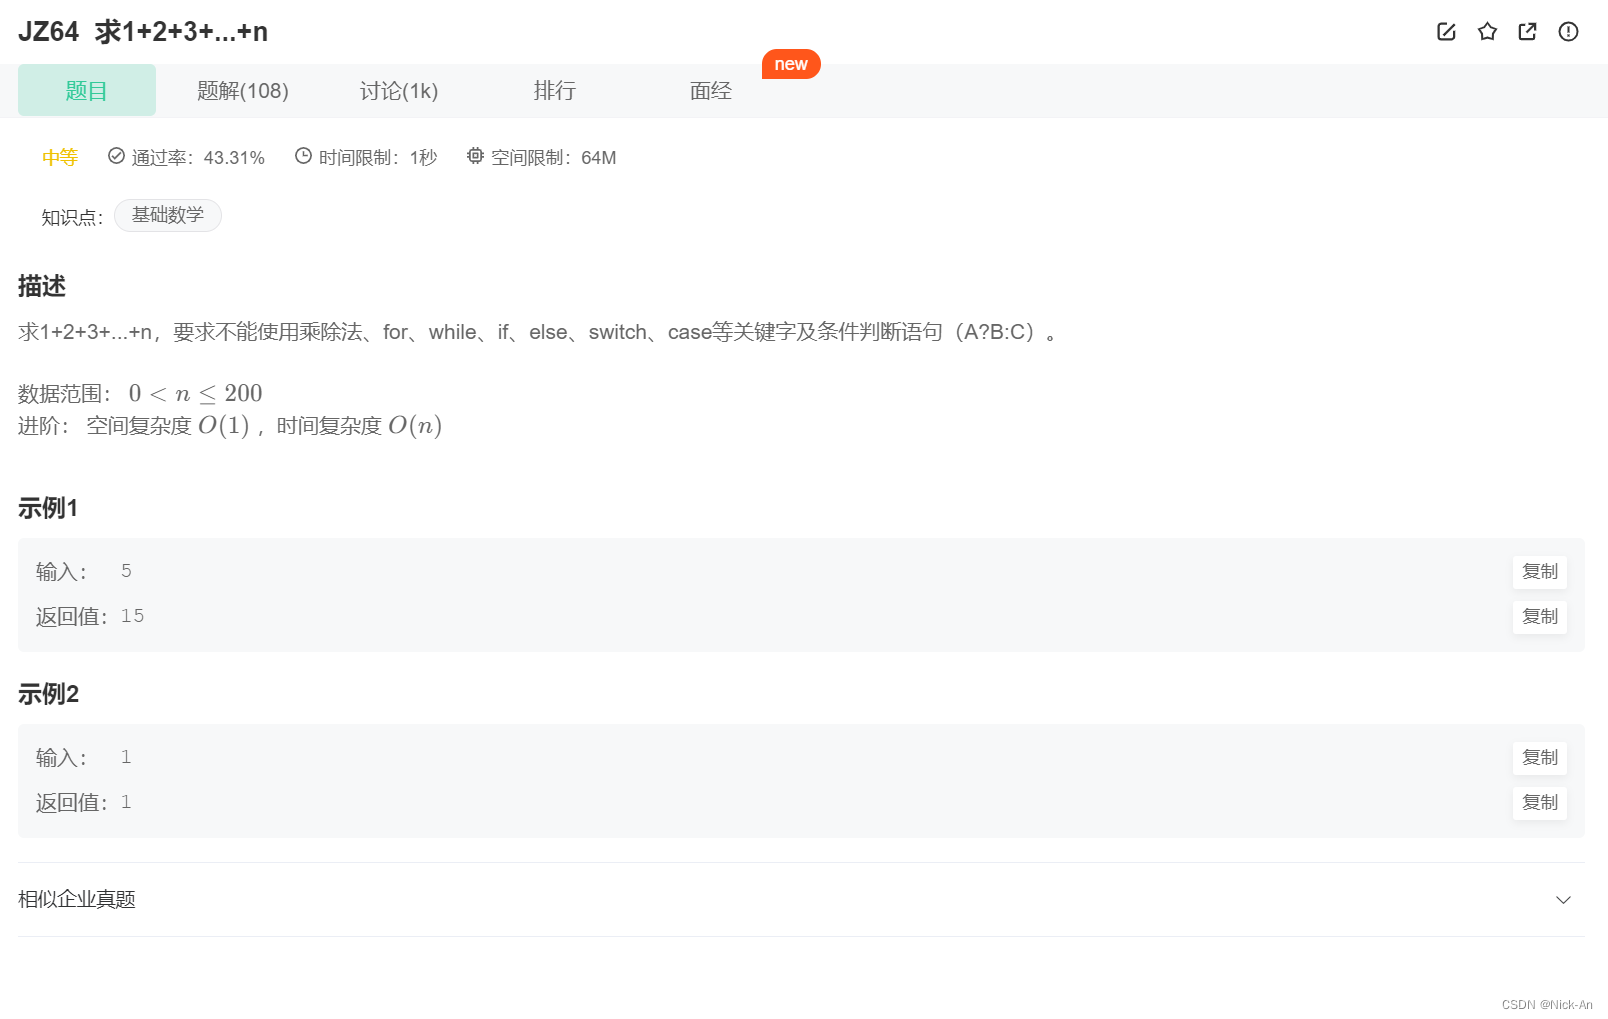Click the 相似企业真题 heading text
1608x1019 pixels.
[77, 899]
